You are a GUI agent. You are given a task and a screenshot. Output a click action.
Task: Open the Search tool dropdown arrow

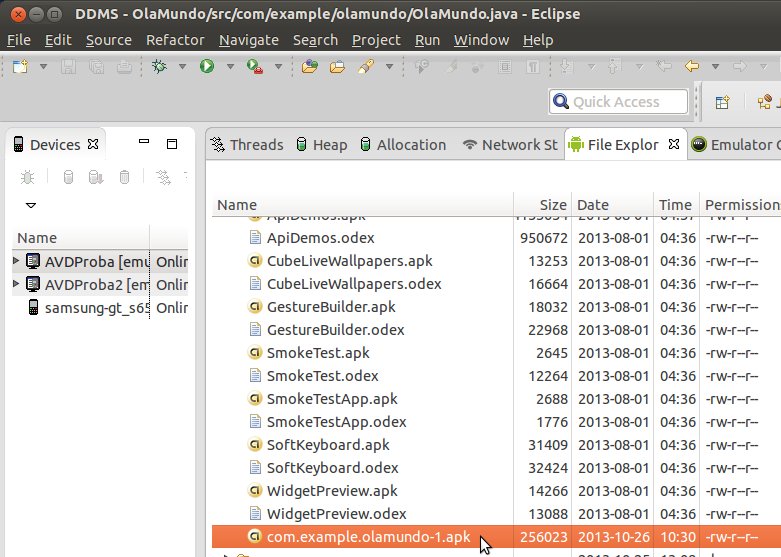pos(390,66)
